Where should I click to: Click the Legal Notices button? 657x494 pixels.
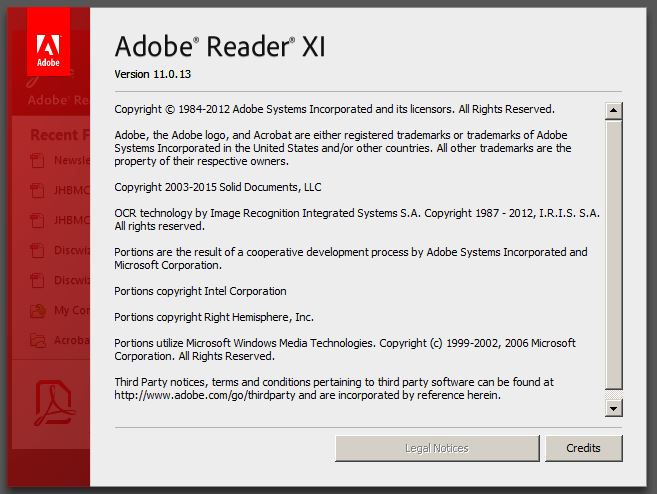click(436, 448)
